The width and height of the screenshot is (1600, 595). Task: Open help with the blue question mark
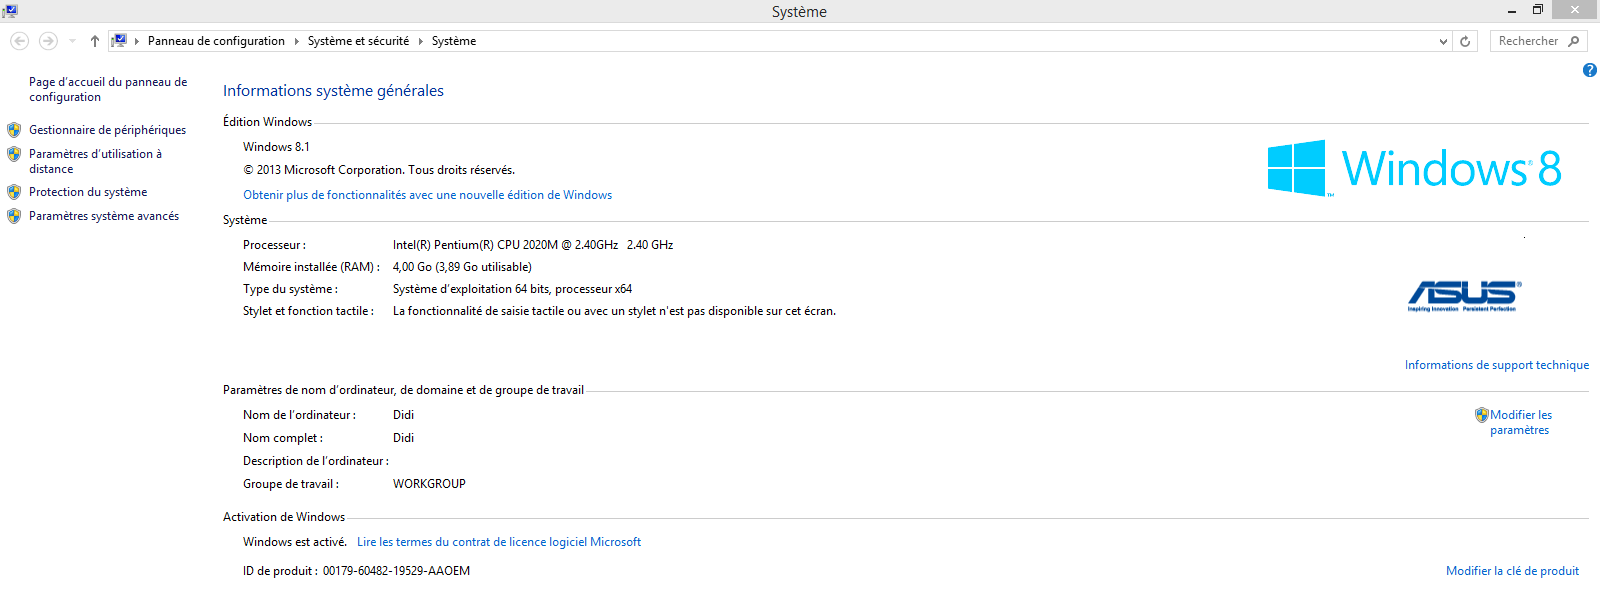(x=1590, y=70)
